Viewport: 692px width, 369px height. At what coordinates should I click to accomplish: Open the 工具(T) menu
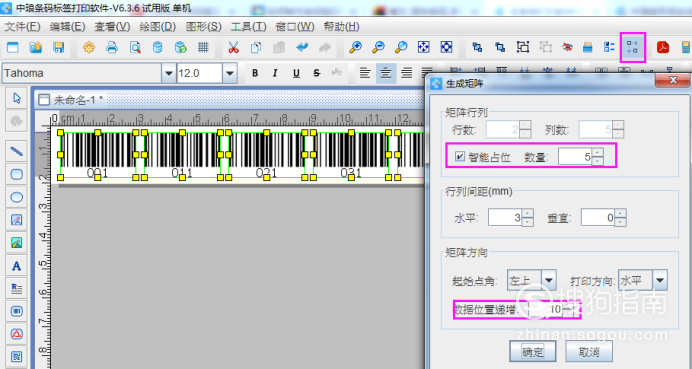[248, 26]
